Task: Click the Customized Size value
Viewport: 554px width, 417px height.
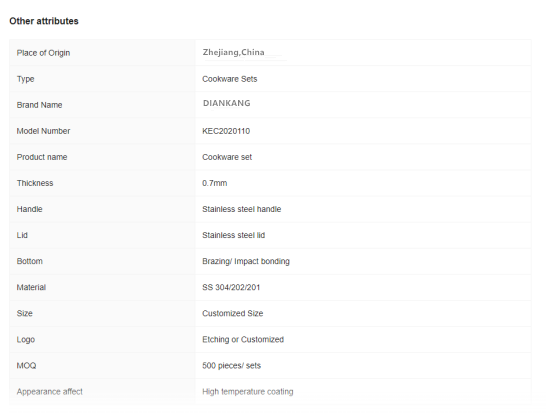Action: click(x=232, y=313)
